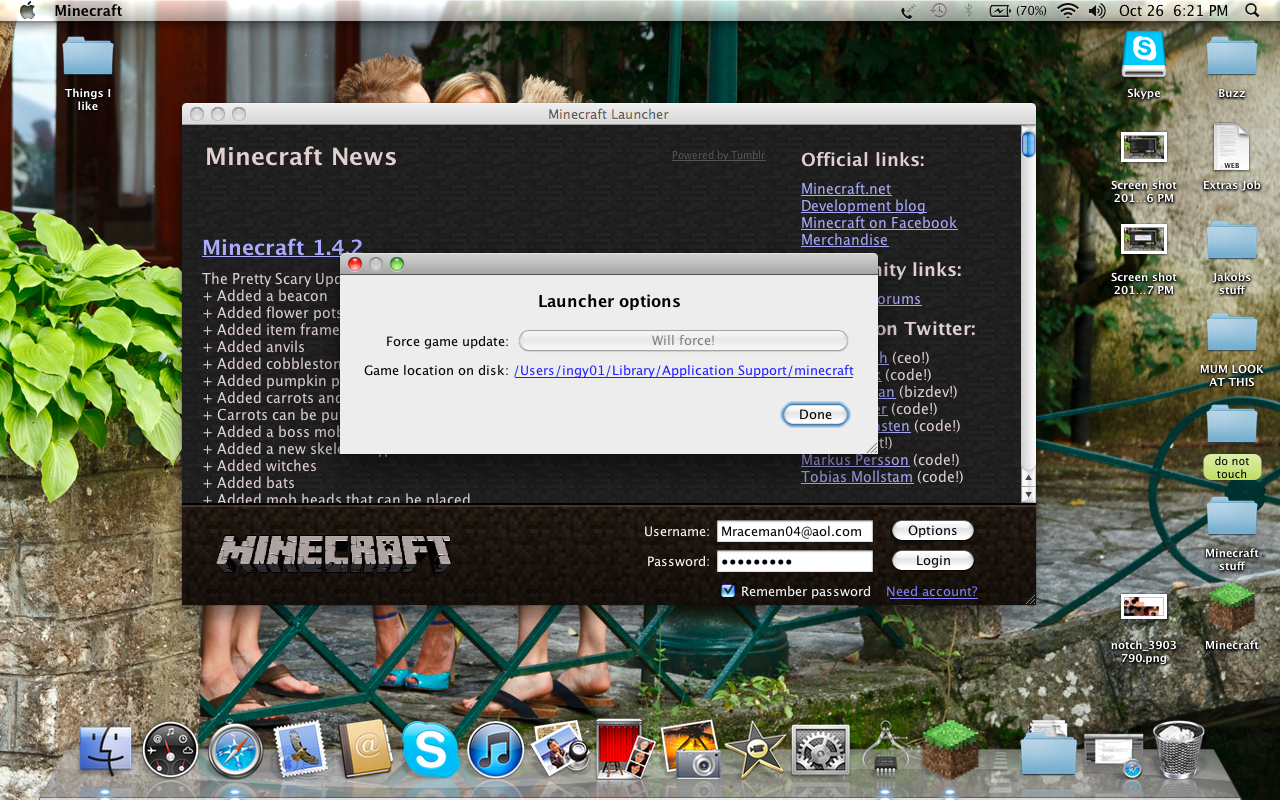1280x800 pixels.
Task: Open the Trash in the Dock
Action: tap(1178, 750)
